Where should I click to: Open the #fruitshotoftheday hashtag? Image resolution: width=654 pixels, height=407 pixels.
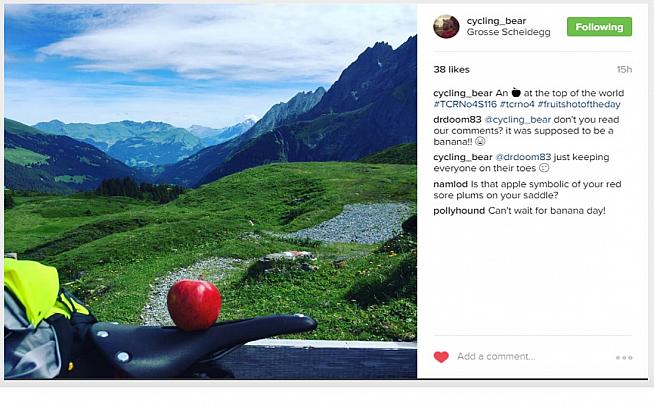pyautogui.click(x=579, y=104)
